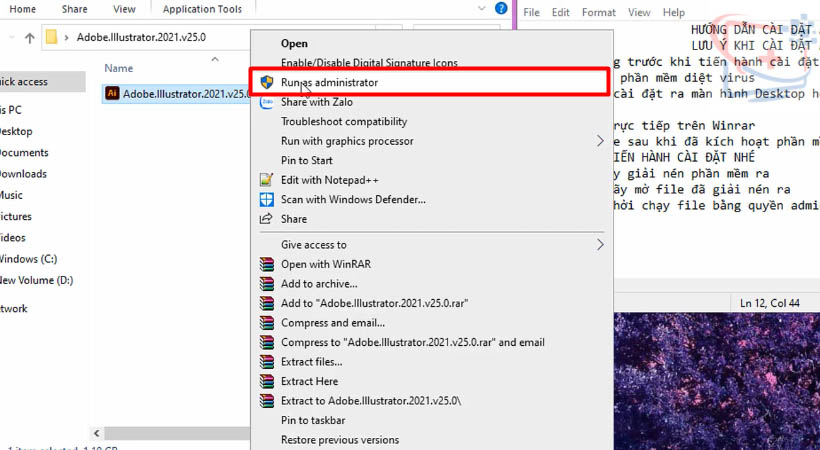820x450 pixels.
Task: Click the Run as administrator shield icon
Action: (x=267, y=82)
